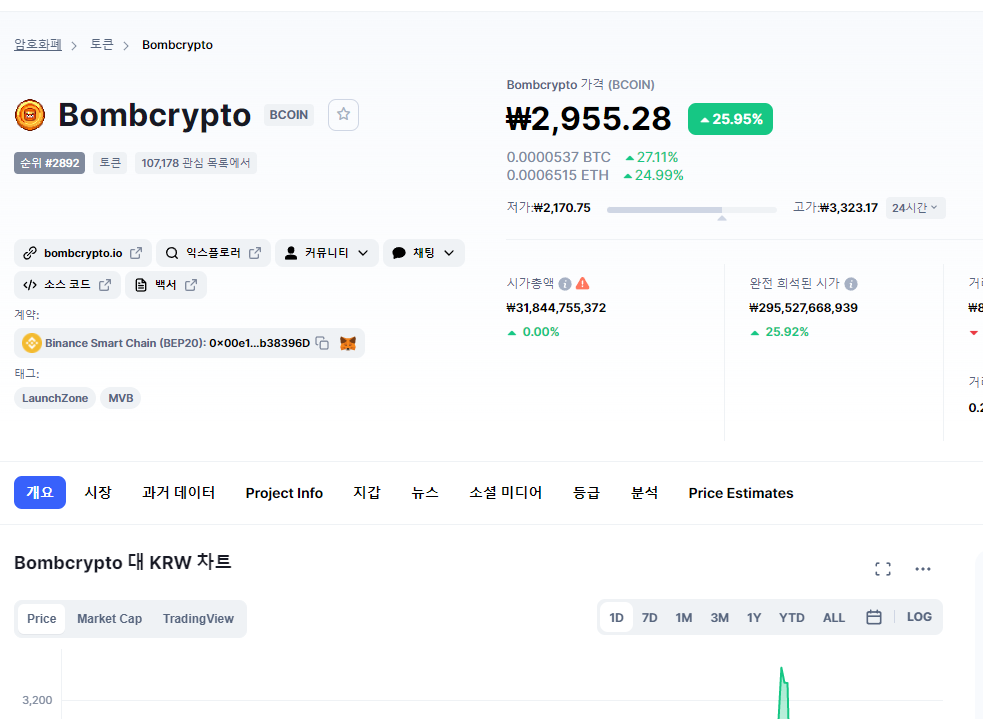Open the 24시간 time range dropdown
The height and width of the screenshot is (719, 983).
tap(915, 208)
